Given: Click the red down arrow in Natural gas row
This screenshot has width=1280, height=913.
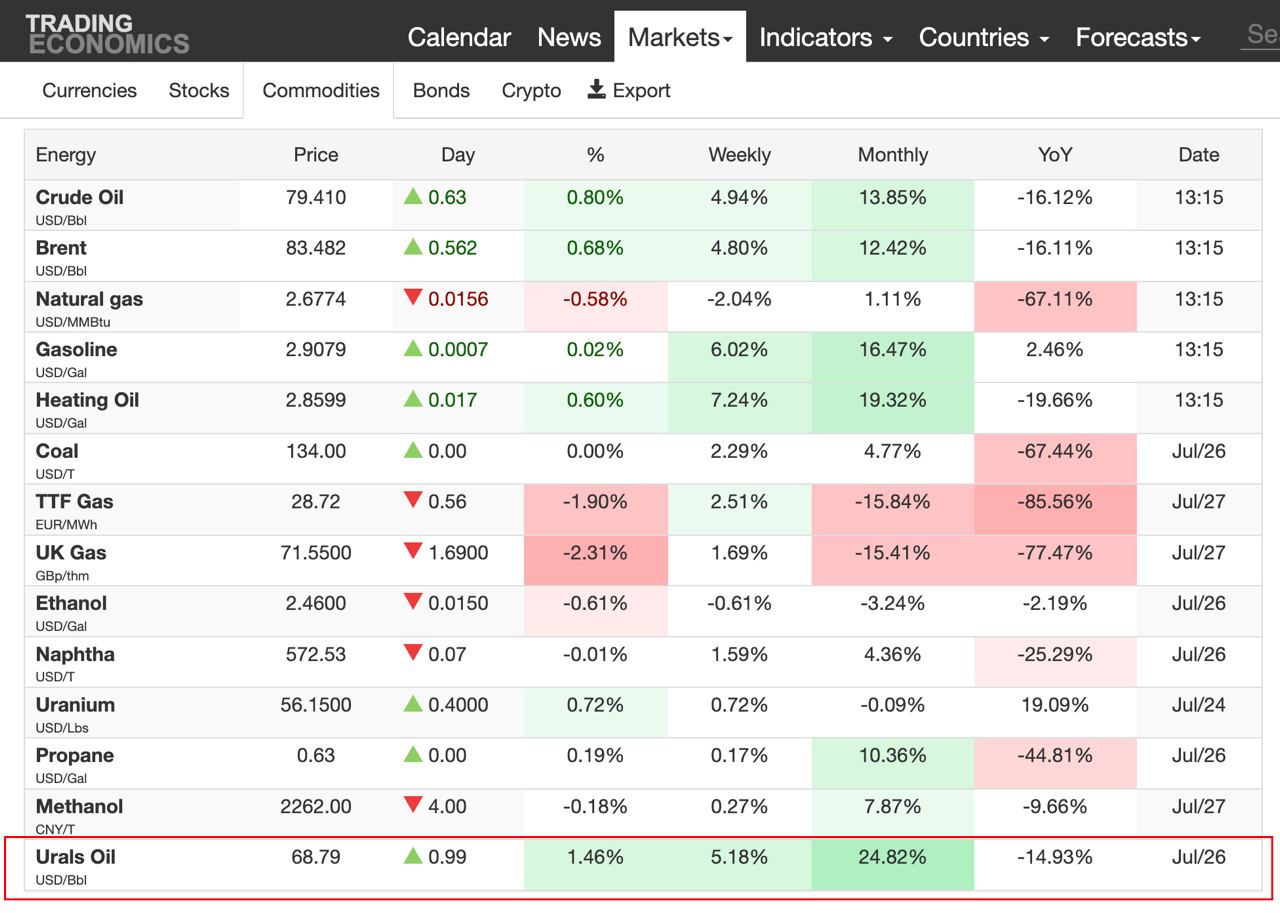Looking at the screenshot, I should click(x=413, y=298).
